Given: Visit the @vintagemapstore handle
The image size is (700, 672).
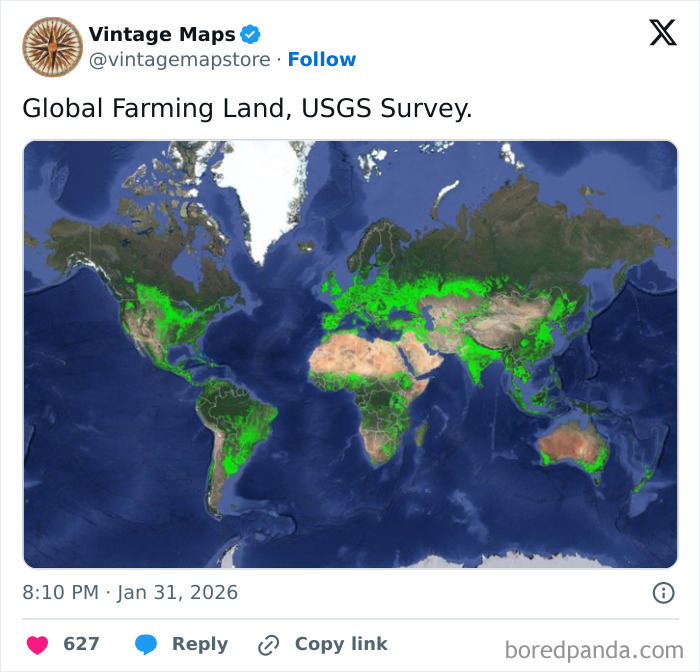Looking at the screenshot, I should click(180, 60).
